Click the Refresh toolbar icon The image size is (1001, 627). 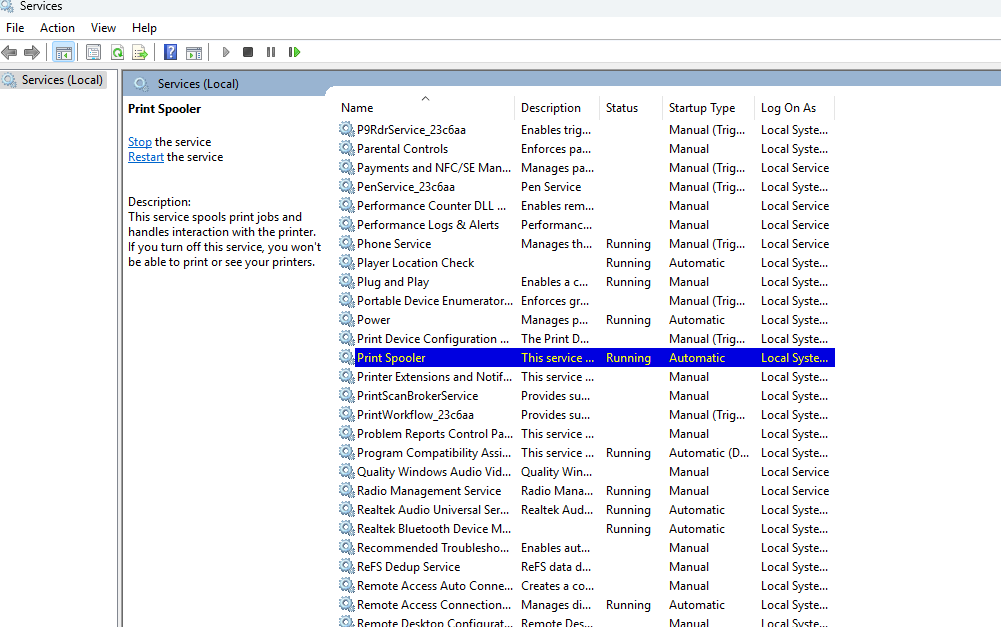(117, 52)
